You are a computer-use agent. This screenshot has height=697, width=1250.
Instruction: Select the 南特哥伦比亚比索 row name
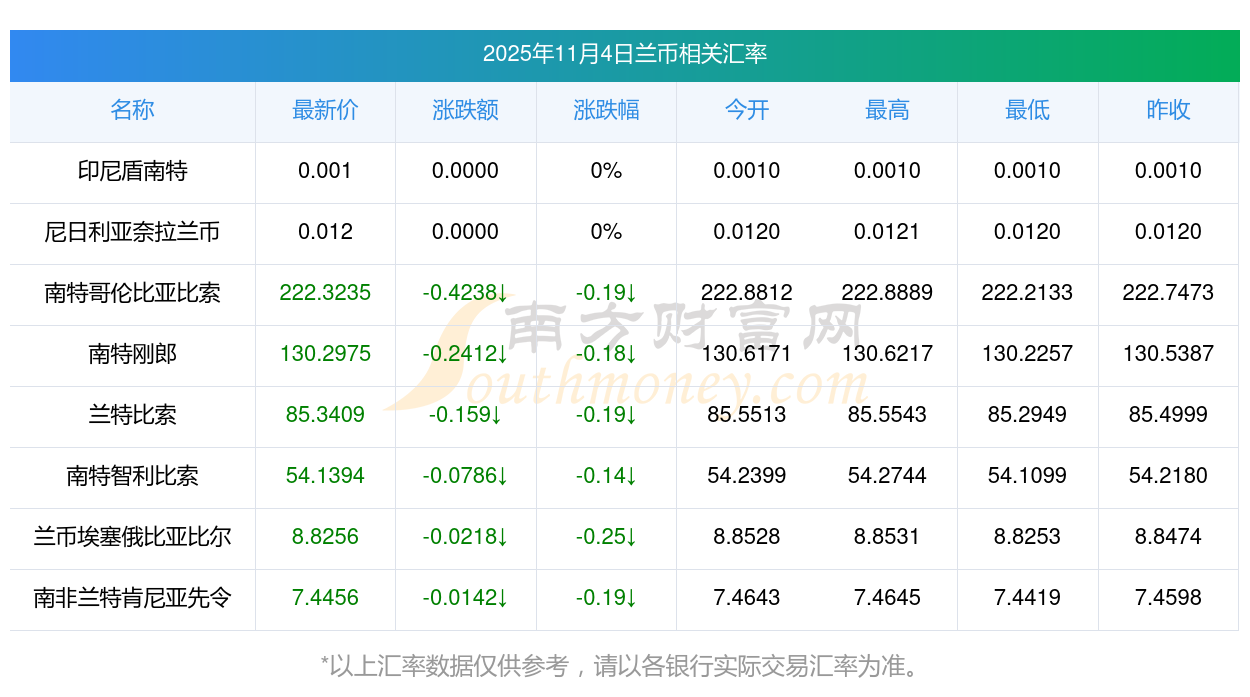(x=132, y=294)
